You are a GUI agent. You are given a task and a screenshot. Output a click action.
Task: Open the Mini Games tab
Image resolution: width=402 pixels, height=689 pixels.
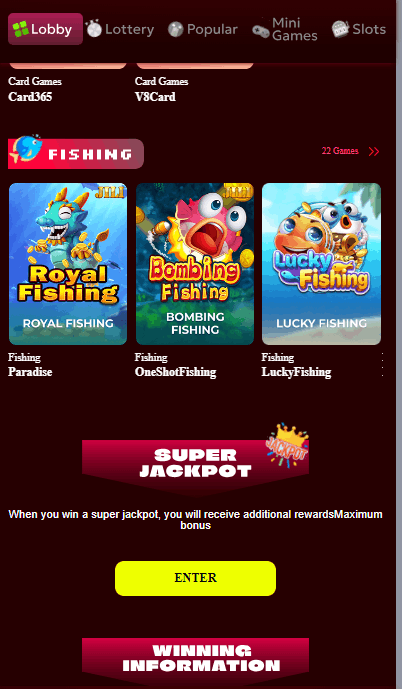(285, 29)
